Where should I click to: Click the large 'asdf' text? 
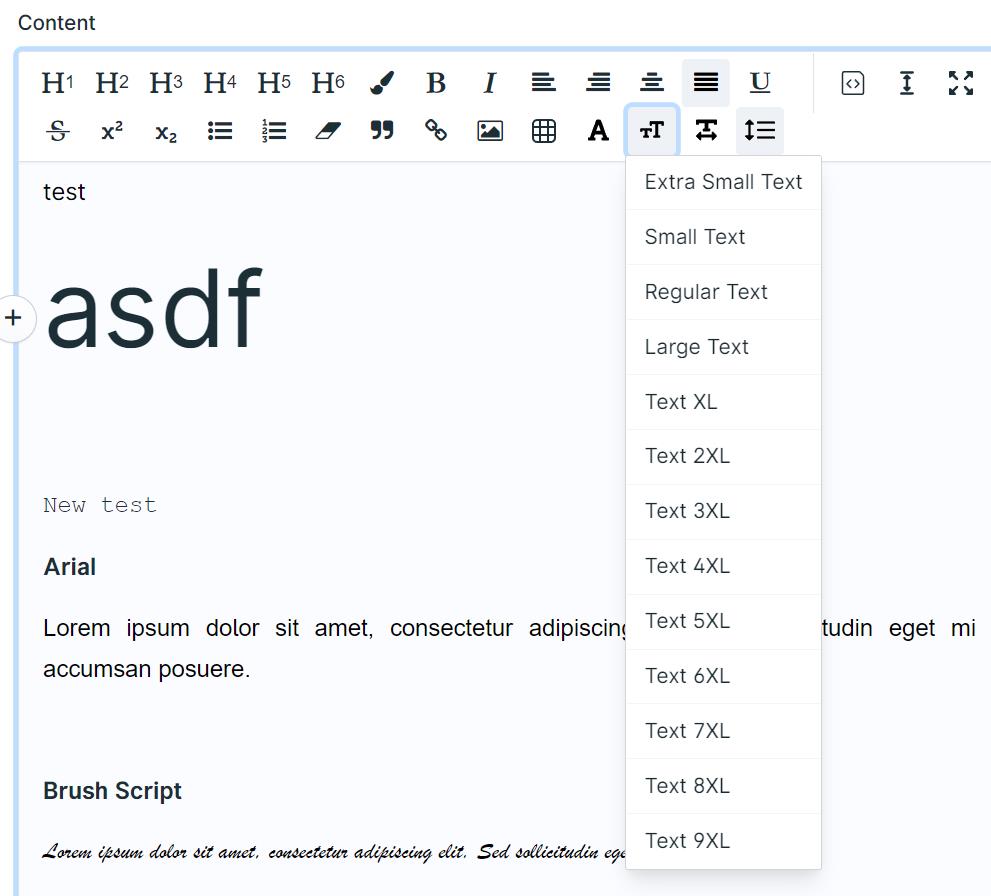(154, 308)
